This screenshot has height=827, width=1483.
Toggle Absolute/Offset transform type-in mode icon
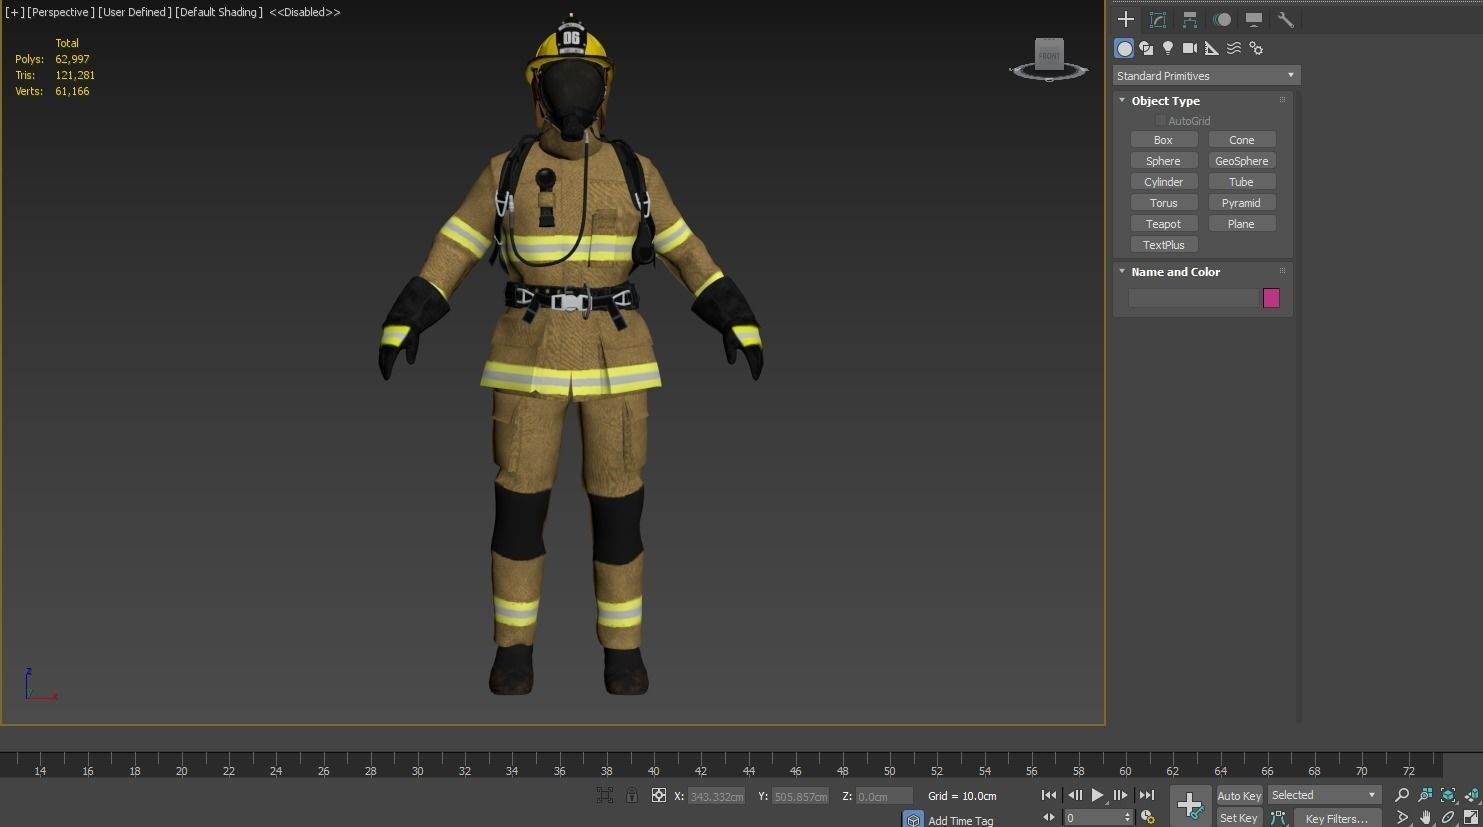[658, 795]
